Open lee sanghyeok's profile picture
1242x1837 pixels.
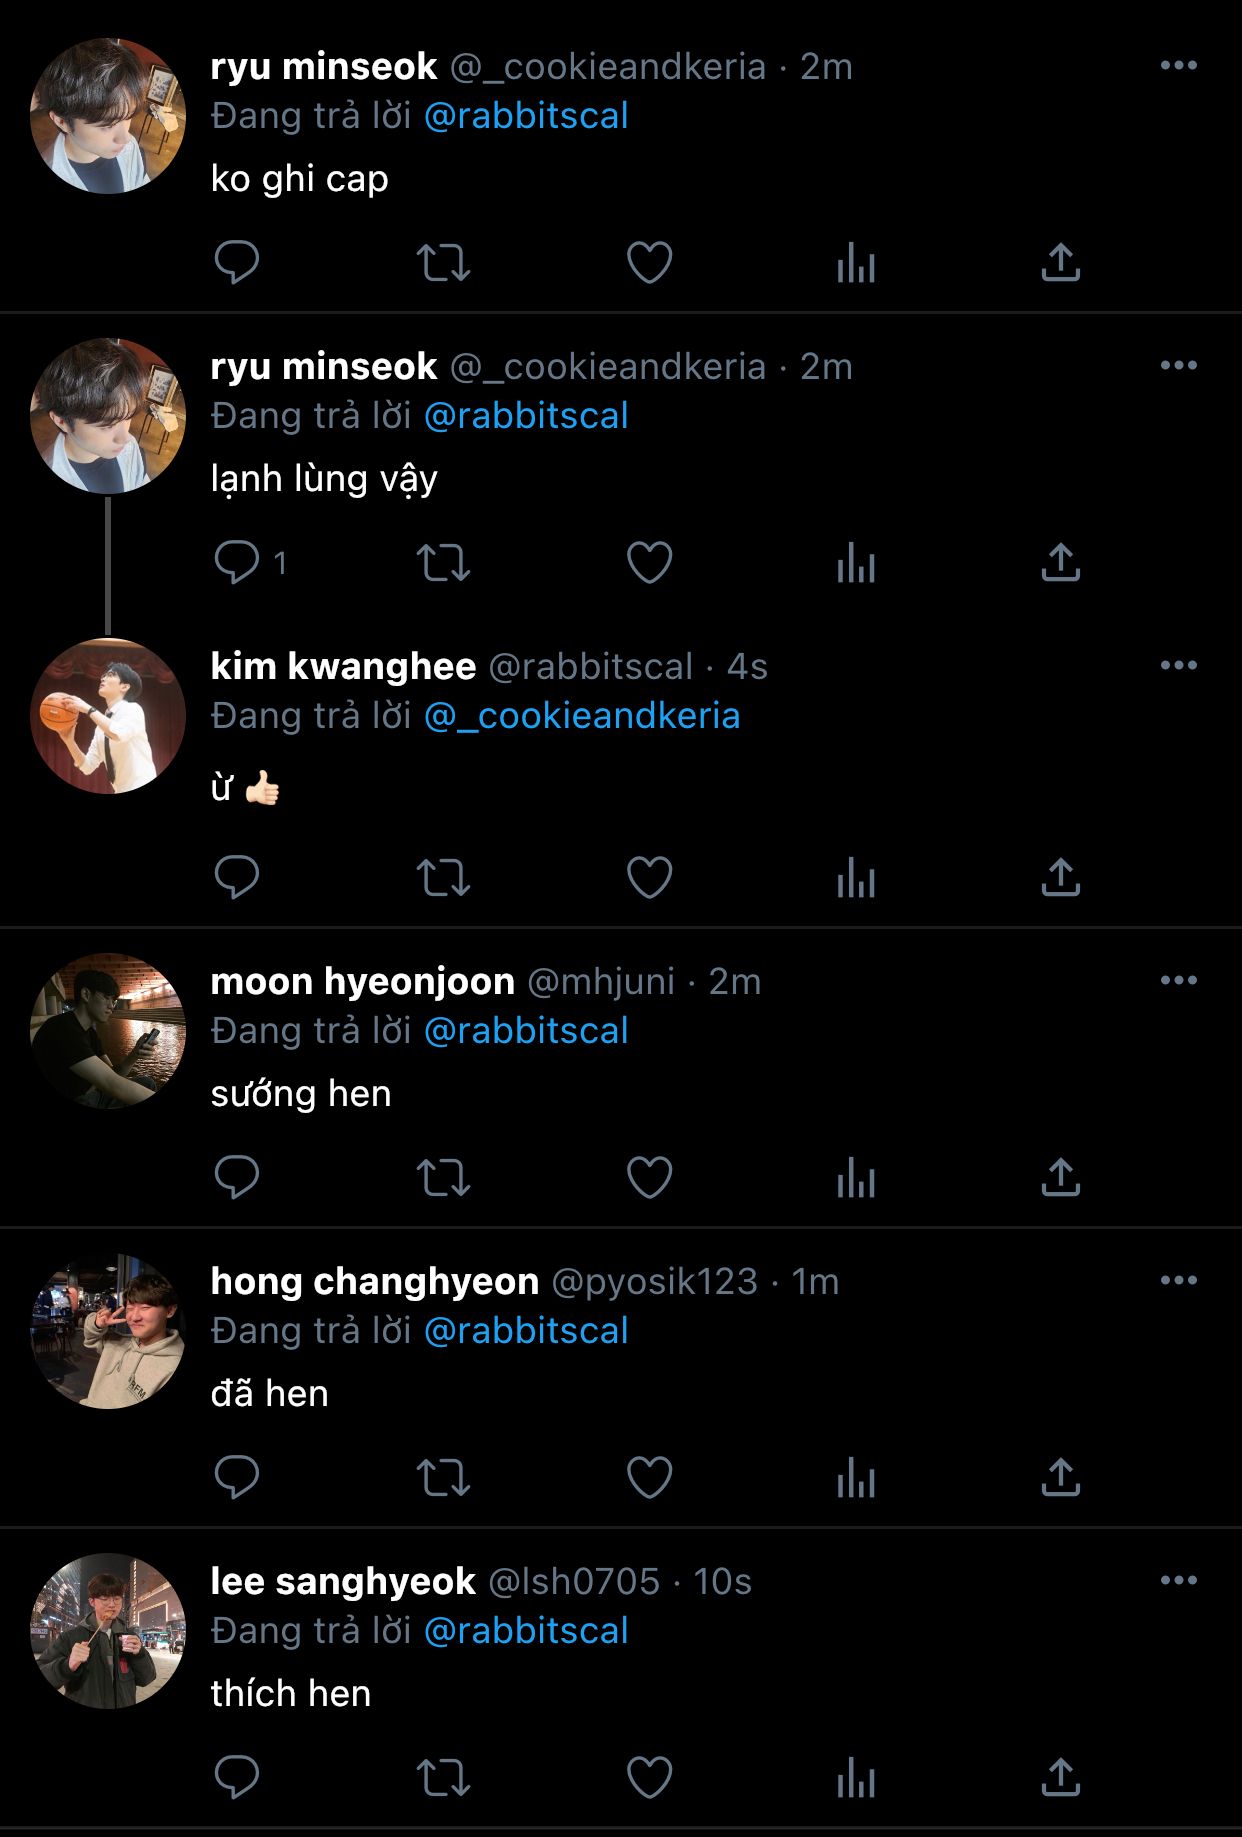(108, 1631)
